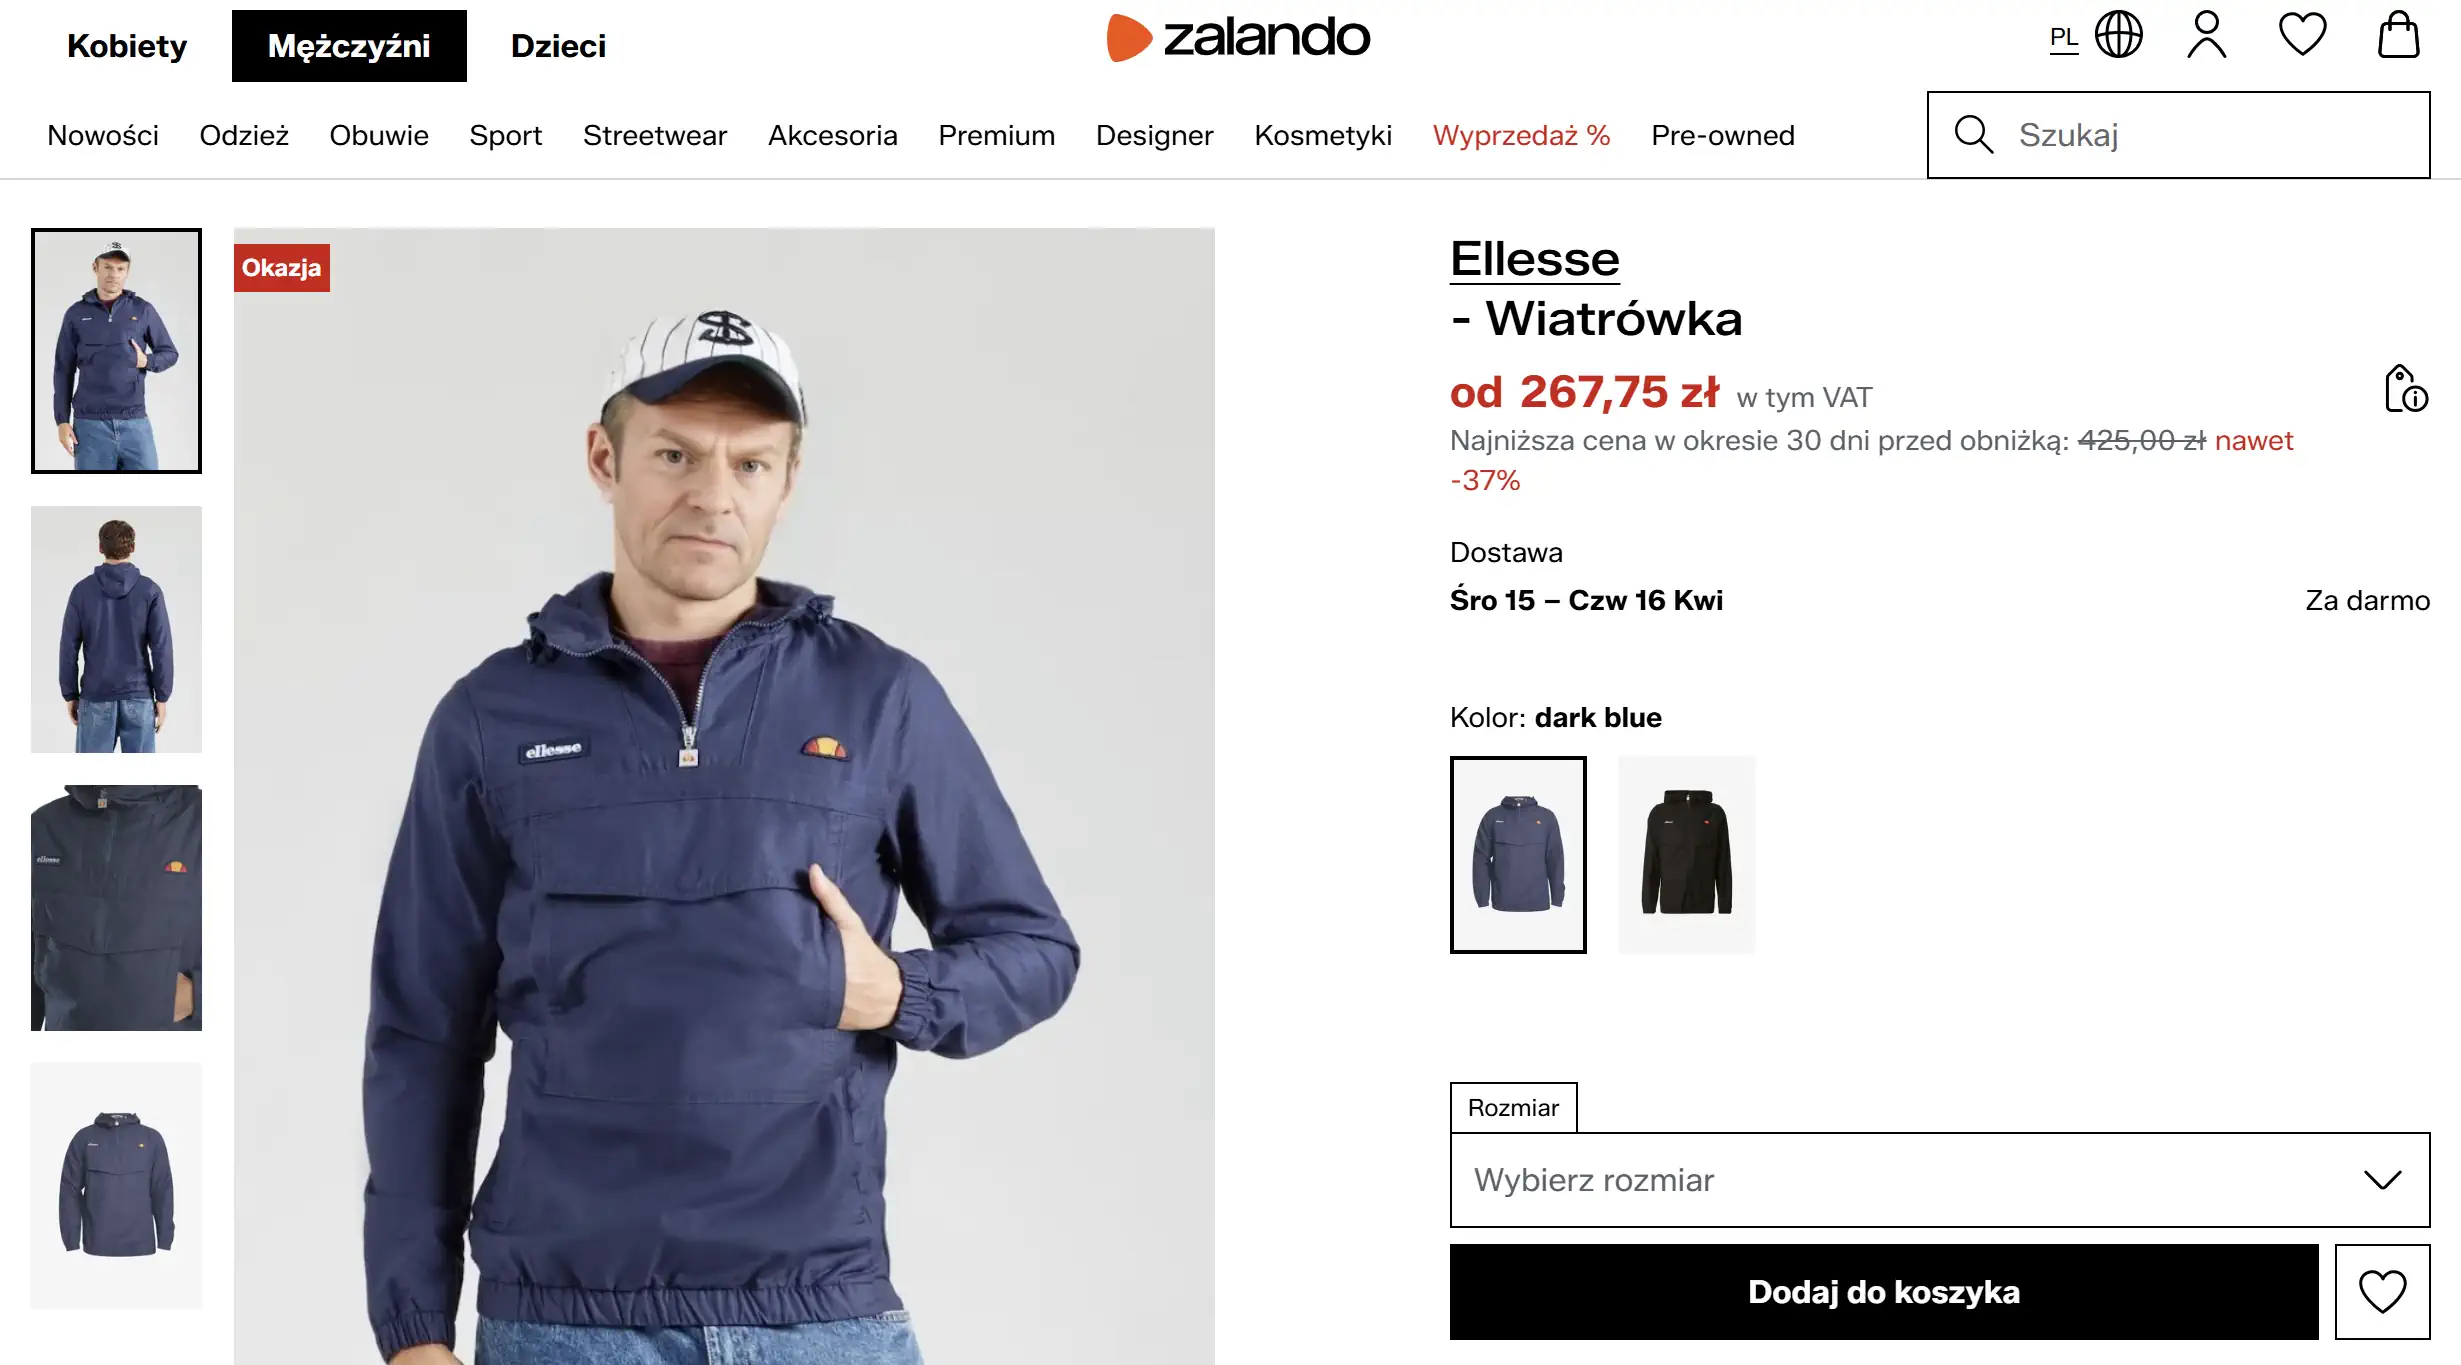
Task: Open the Streetwear category menu
Action: coord(654,135)
